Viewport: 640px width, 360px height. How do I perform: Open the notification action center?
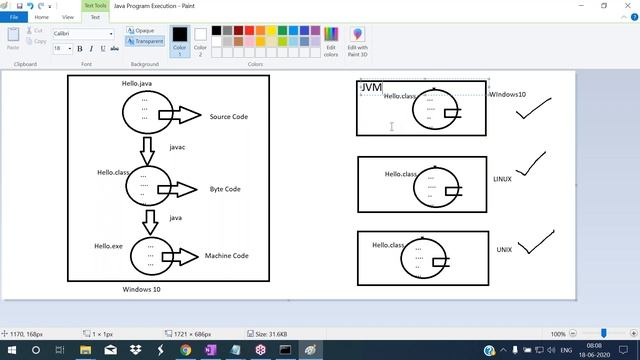click(x=623, y=350)
